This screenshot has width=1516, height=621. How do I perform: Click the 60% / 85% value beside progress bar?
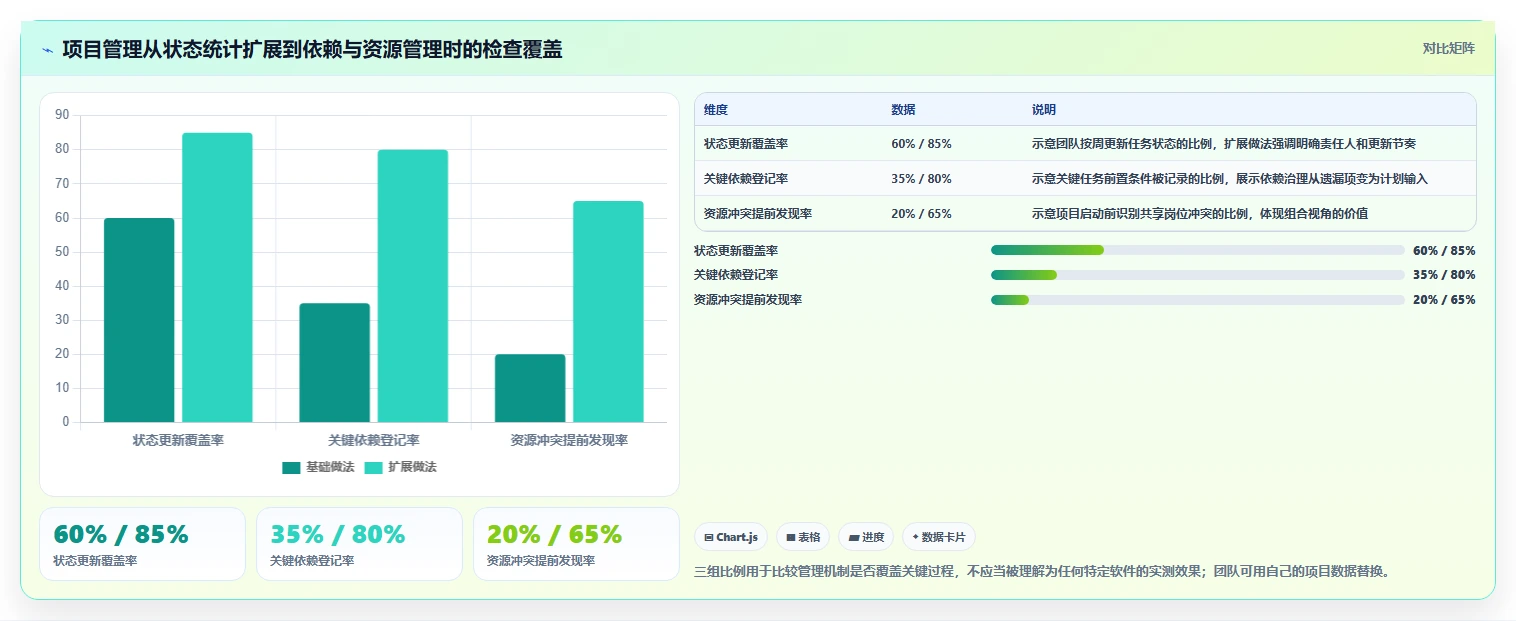1444,251
